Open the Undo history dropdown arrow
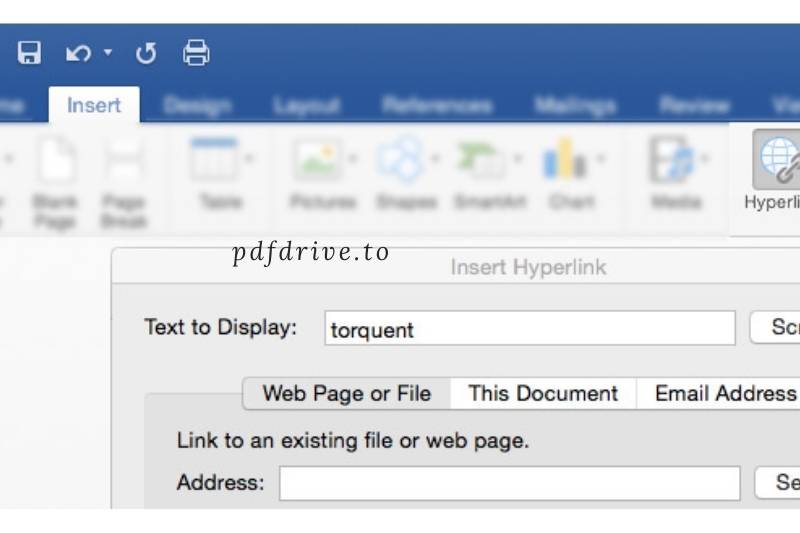The width and height of the screenshot is (800, 533). pos(108,52)
